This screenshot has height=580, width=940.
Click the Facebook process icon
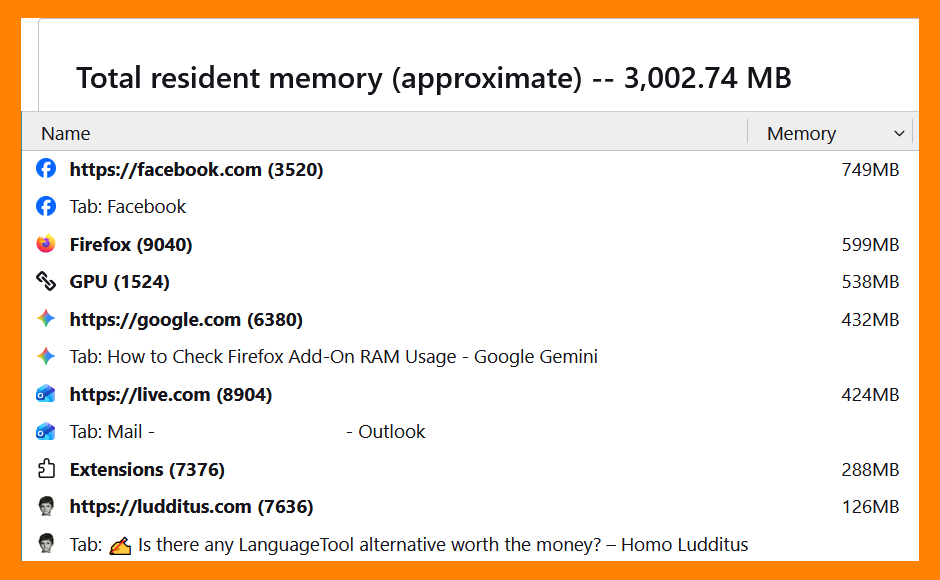coord(46,169)
